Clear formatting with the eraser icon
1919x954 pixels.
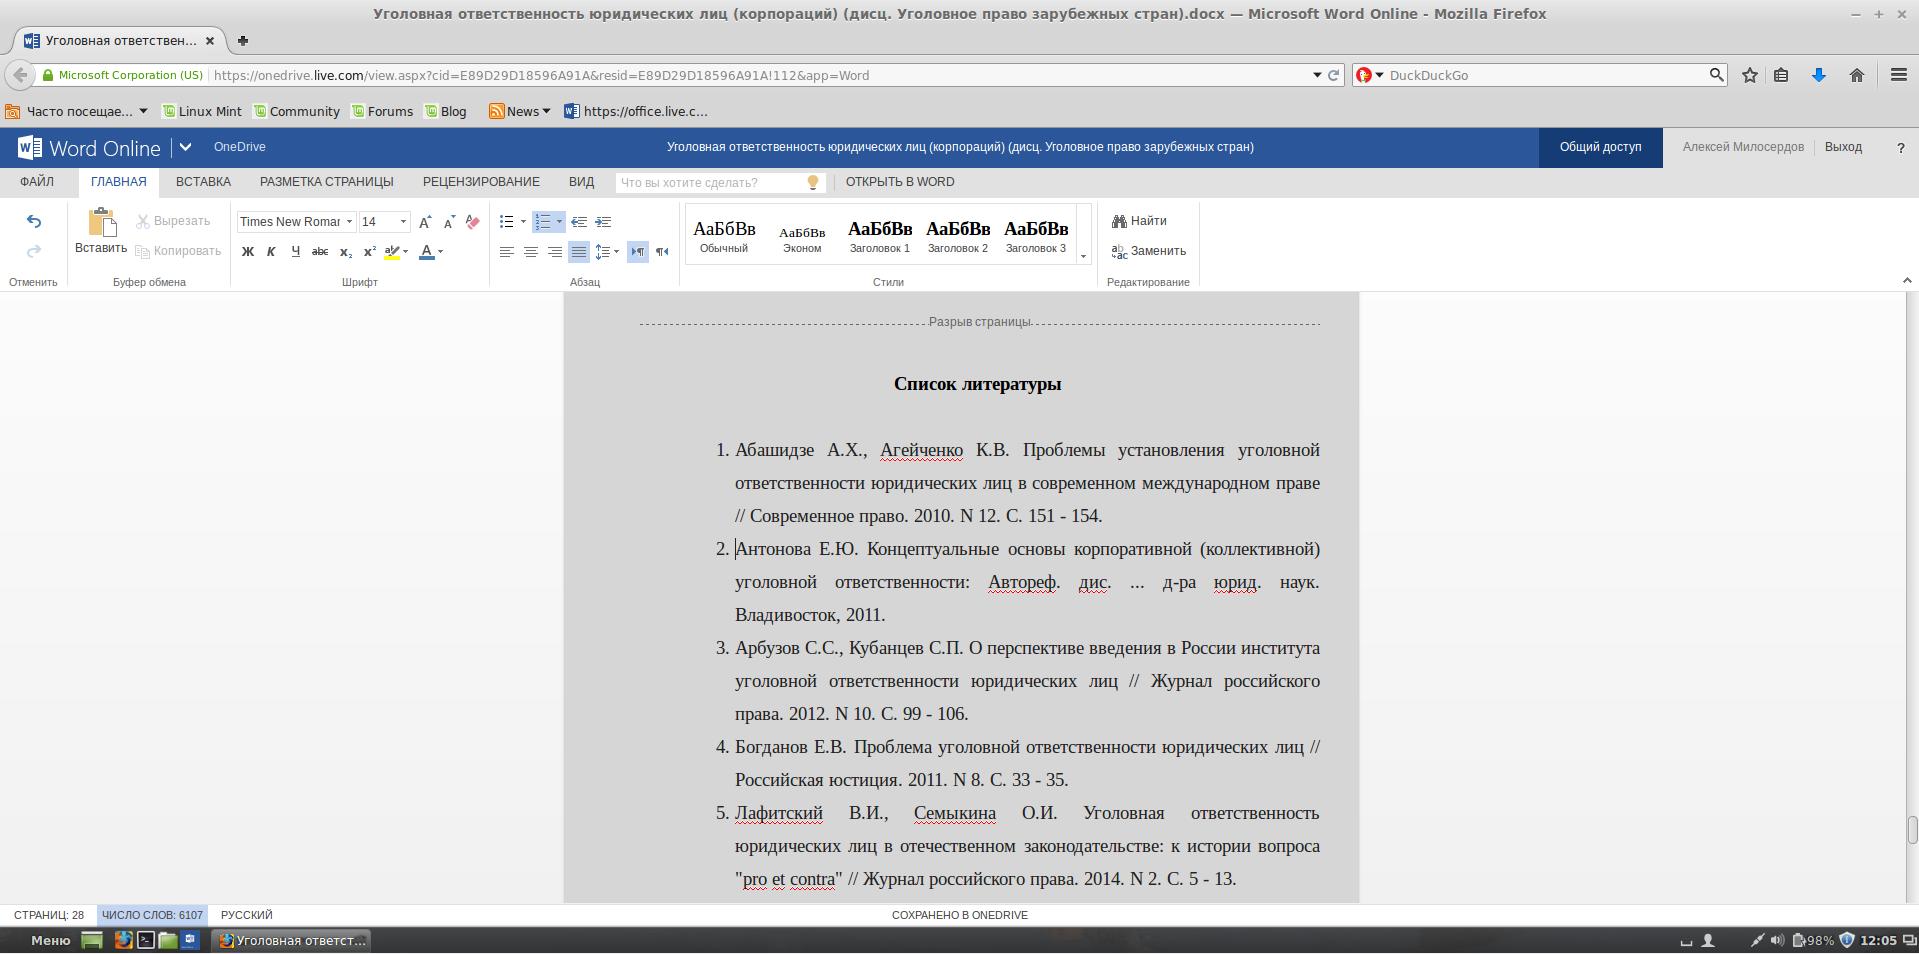472,222
